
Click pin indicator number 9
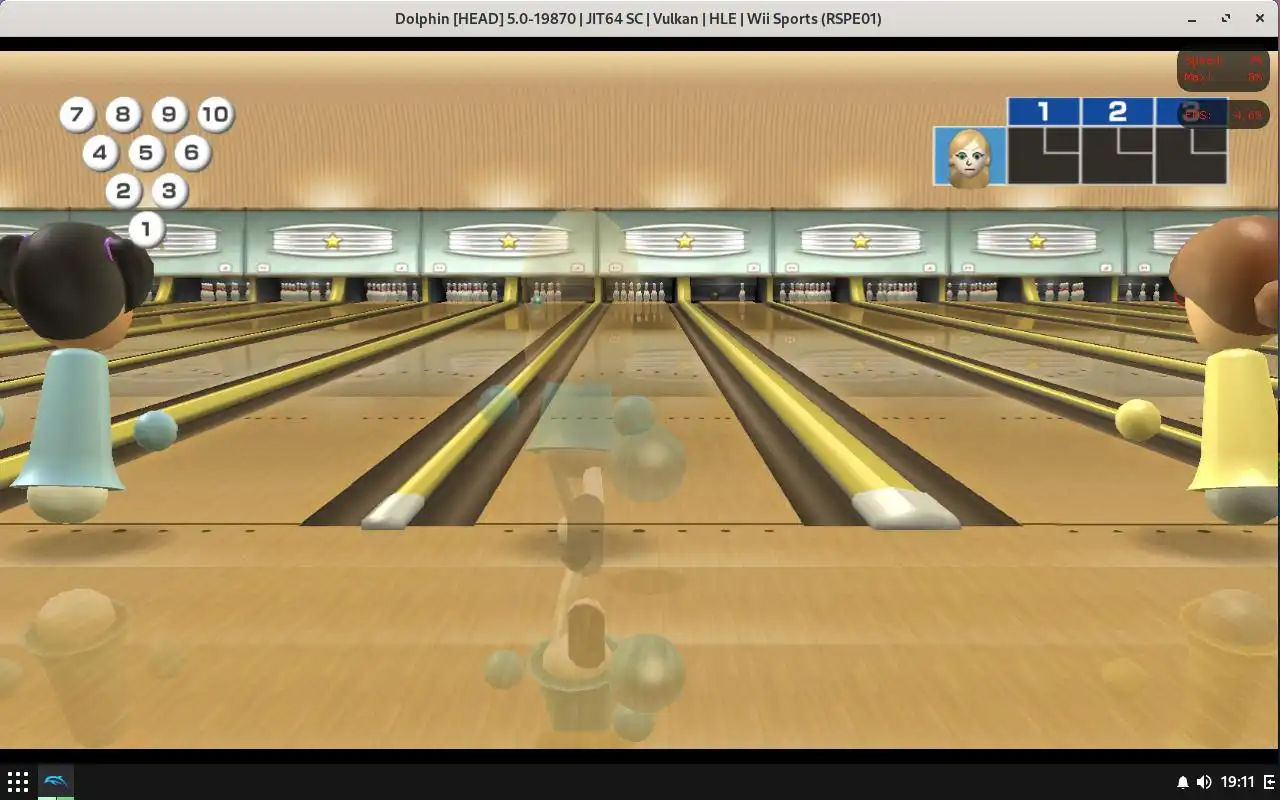click(x=169, y=114)
